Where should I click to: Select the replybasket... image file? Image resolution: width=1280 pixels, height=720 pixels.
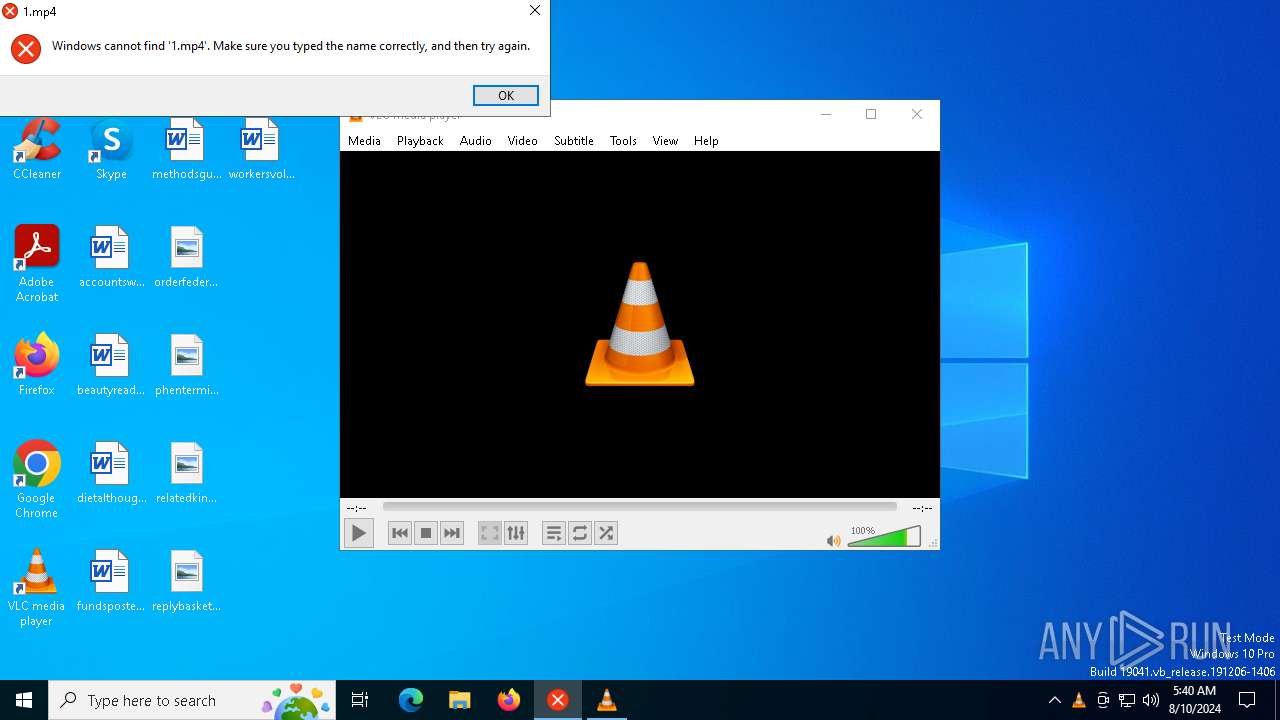coord(186,582)
